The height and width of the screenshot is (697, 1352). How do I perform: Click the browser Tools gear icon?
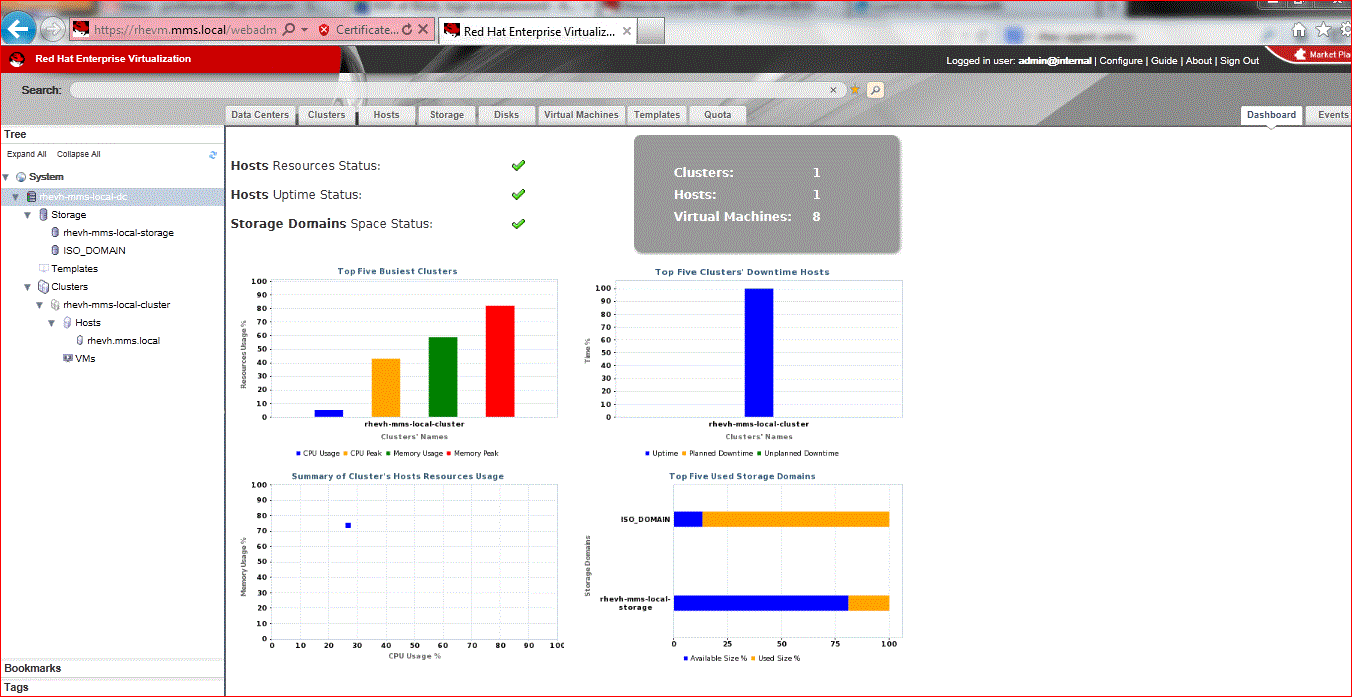pos(1346,30)
